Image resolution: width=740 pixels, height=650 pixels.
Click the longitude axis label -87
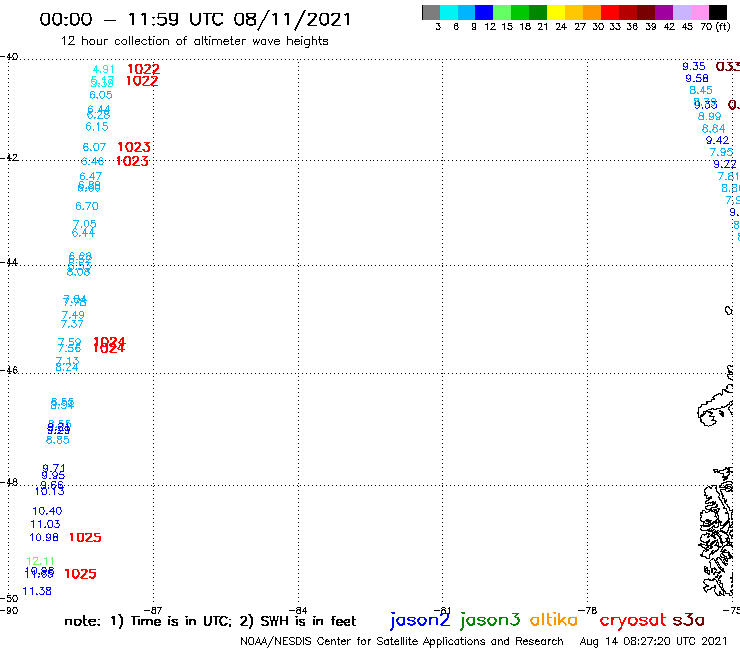click(153, 610)
